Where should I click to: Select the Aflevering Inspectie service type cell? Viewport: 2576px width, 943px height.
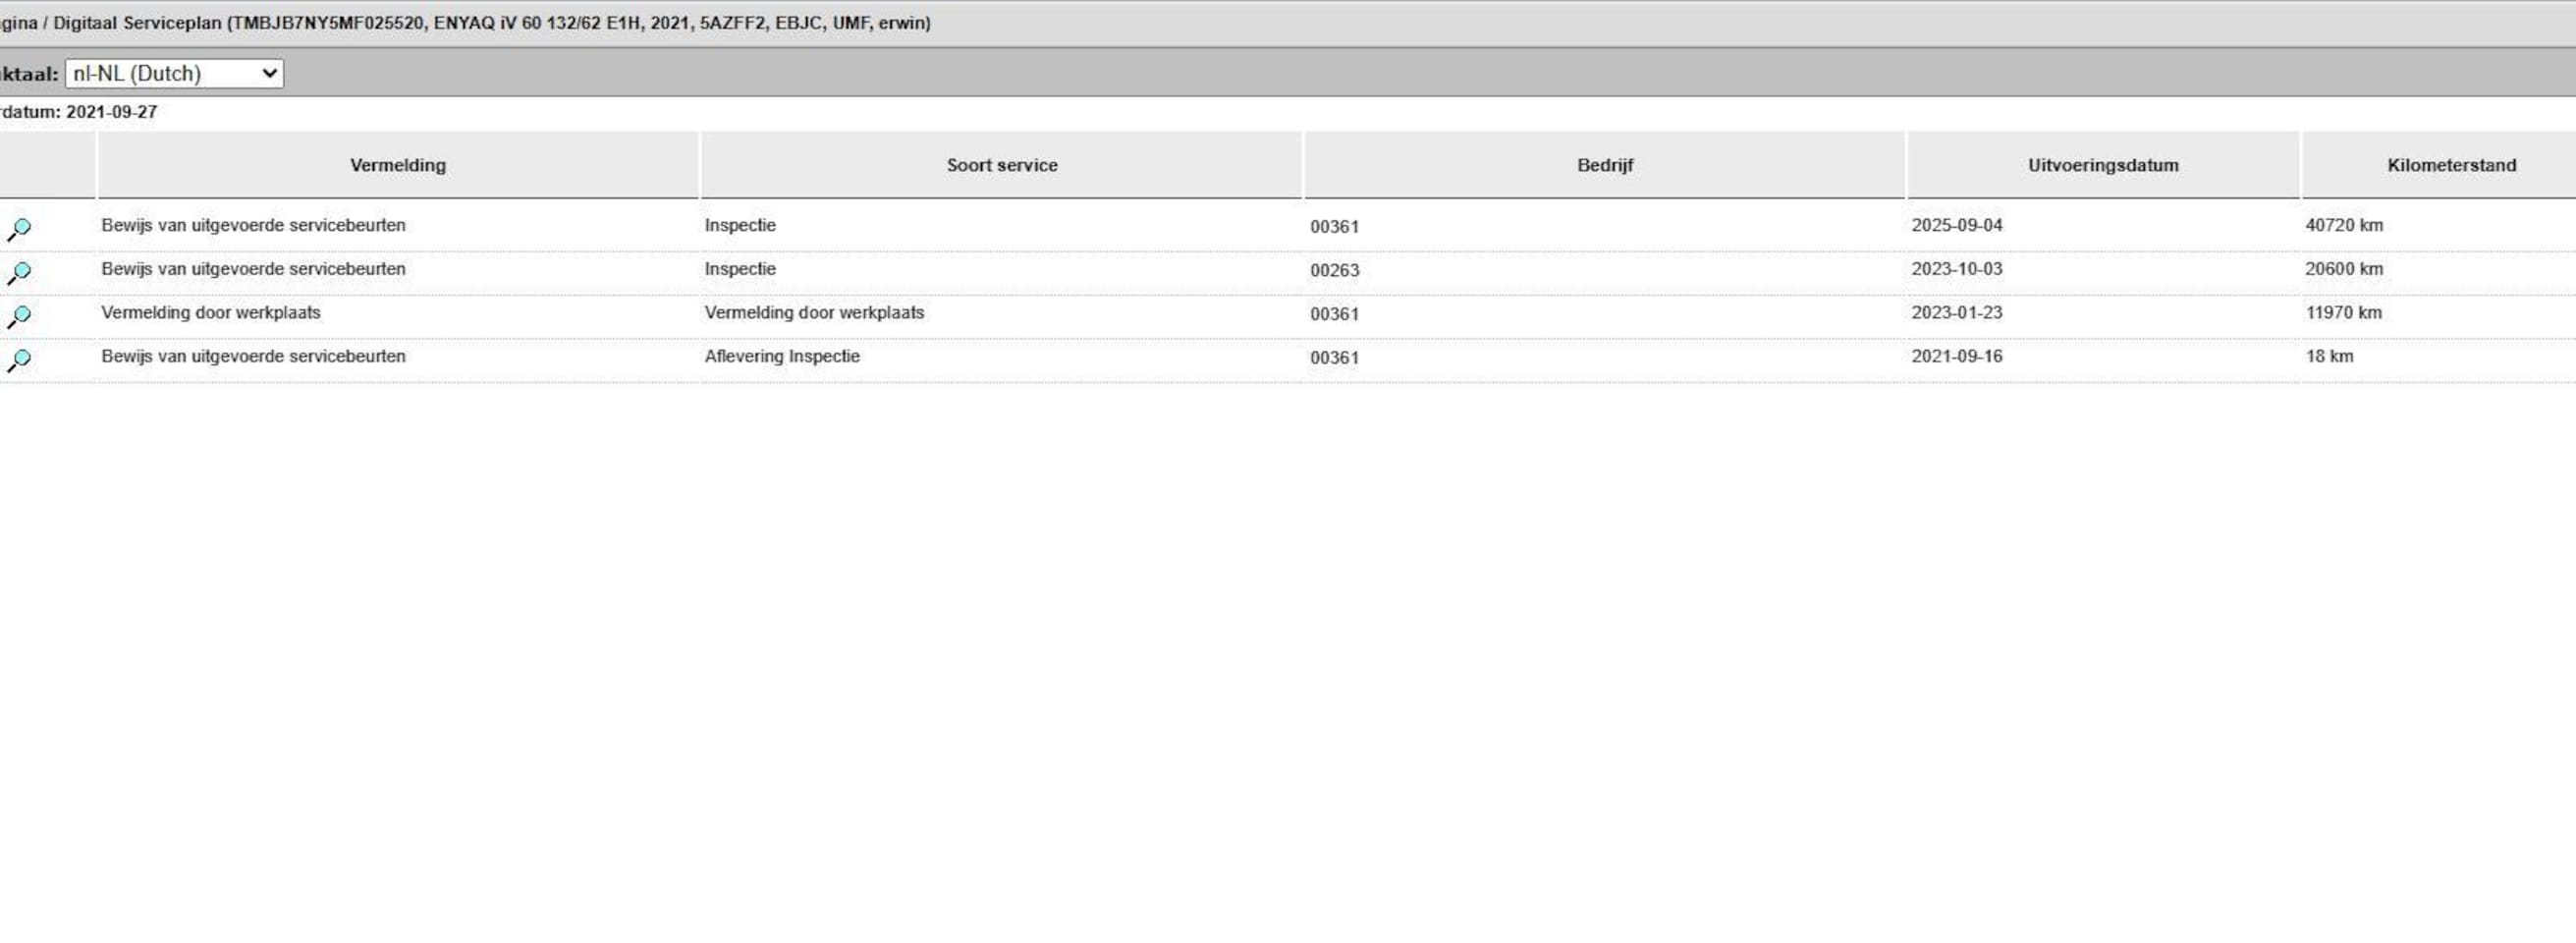[781, 356]
